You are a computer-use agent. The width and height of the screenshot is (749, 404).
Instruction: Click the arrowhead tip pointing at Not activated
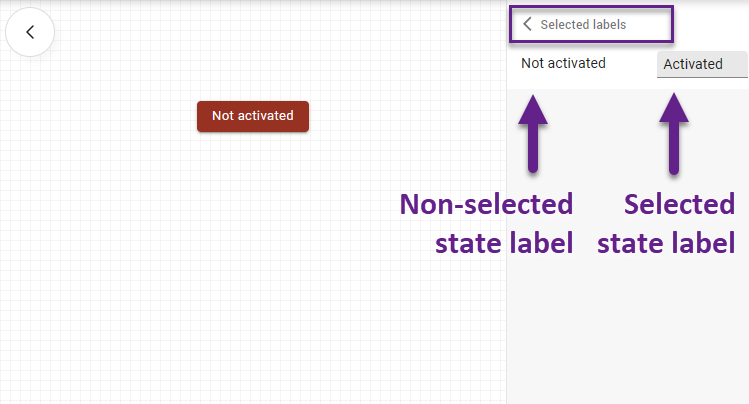[535, 96]
